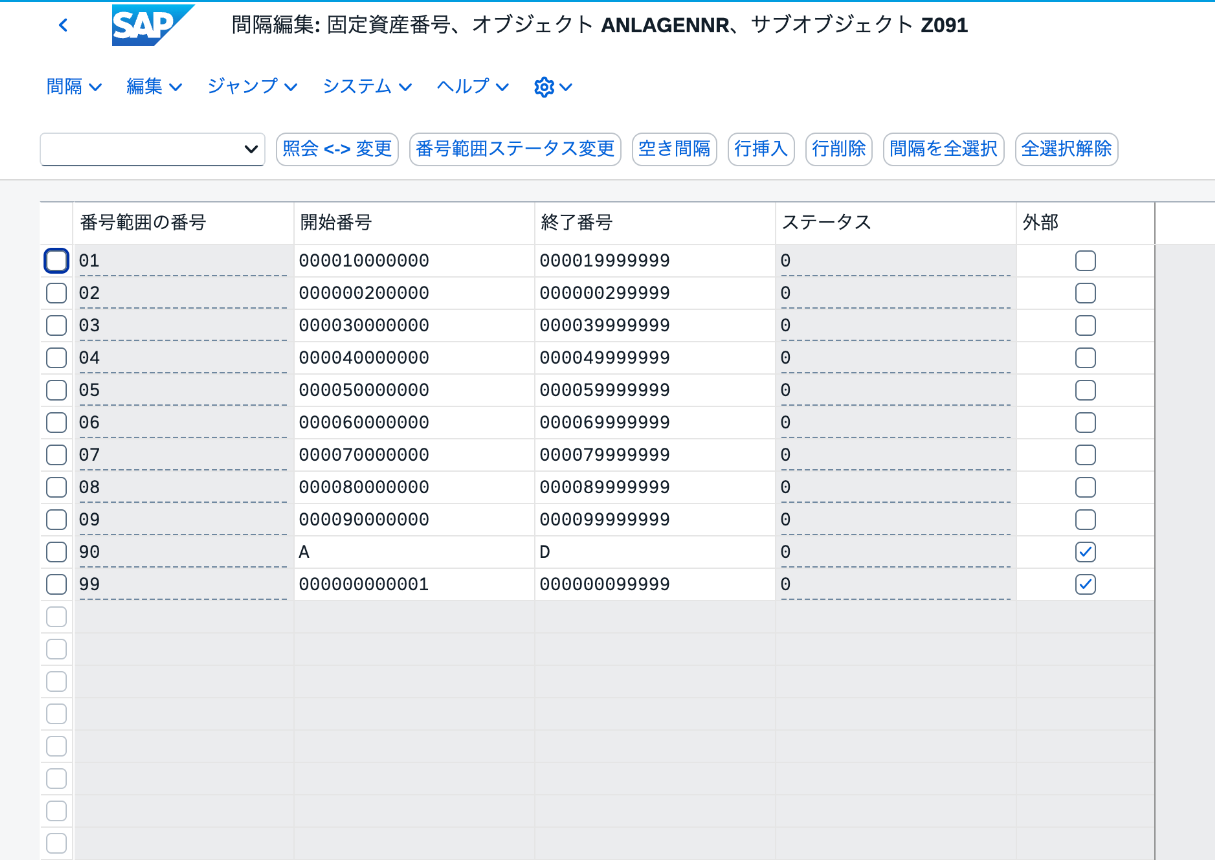Click start number 000030000000 field
Viewport: 1215px width, 860px height.
pos(414,326)
